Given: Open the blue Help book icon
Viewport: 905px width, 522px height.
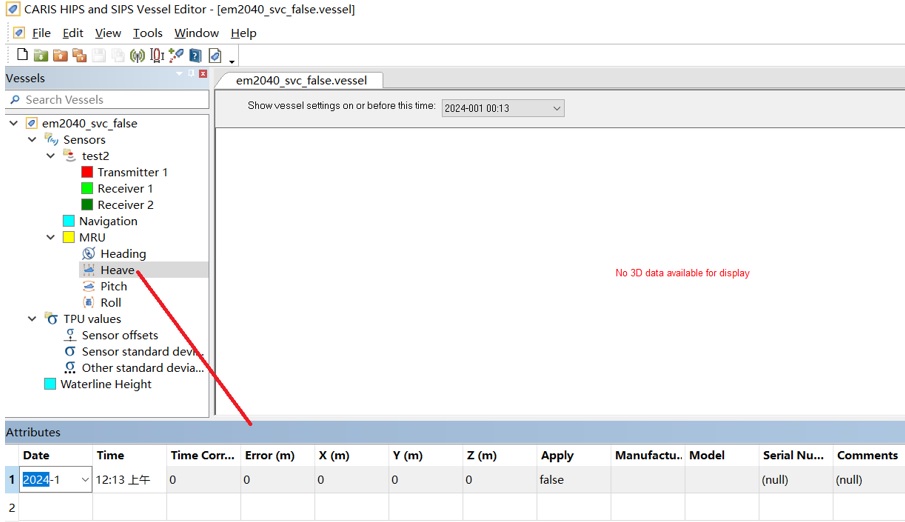Looking at the screenshot, I should 196,55.
